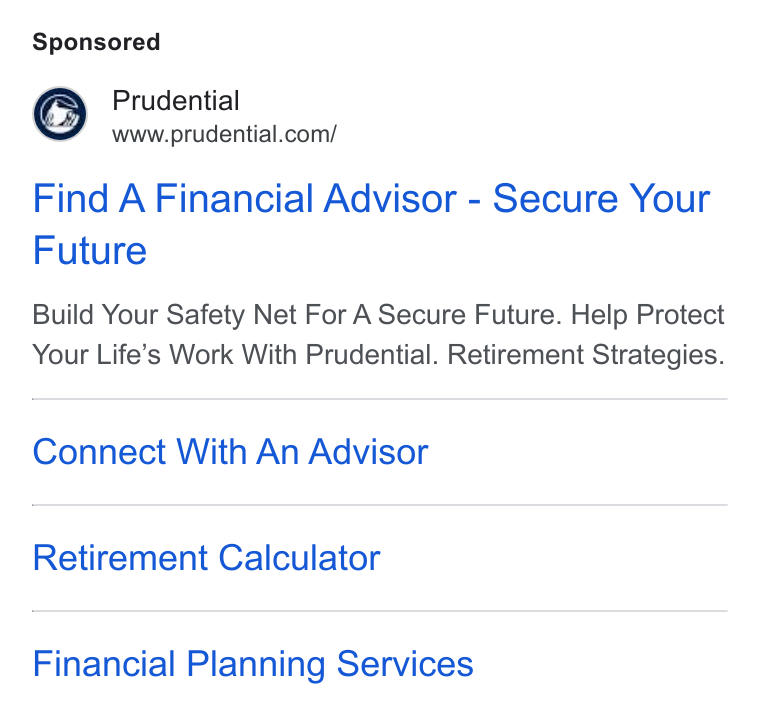
Task: Visit the www.prudential.com/ URL text
Action: click(x=224, y=134)
